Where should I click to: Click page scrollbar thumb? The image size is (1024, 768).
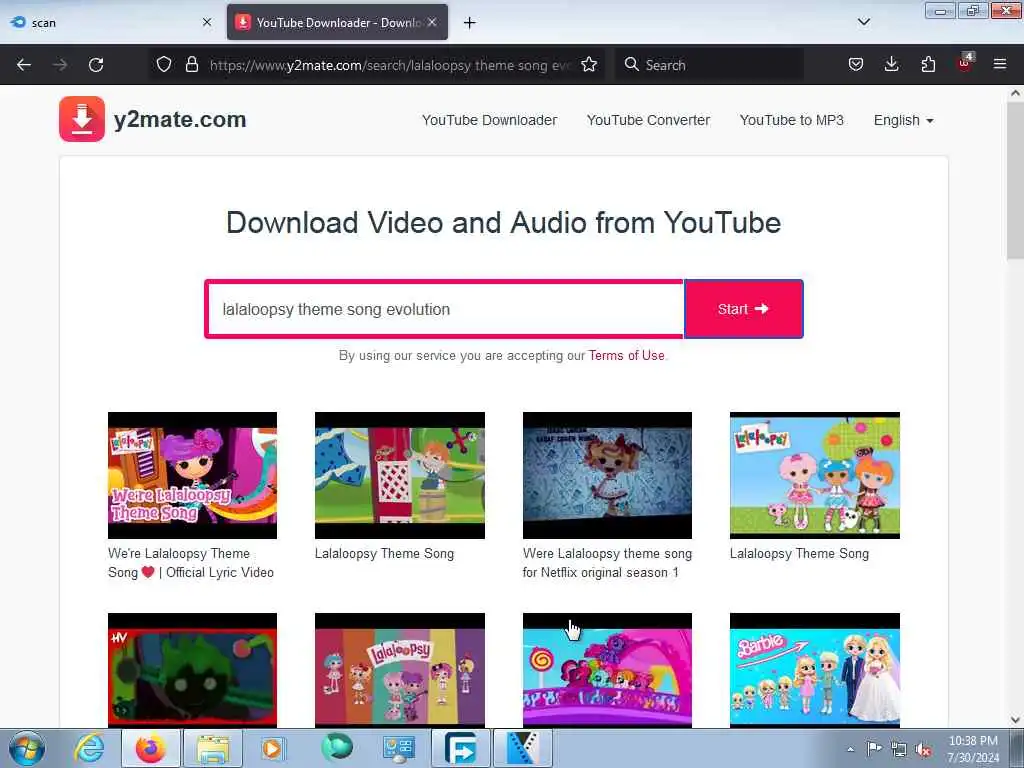(x=1015, y=182)
